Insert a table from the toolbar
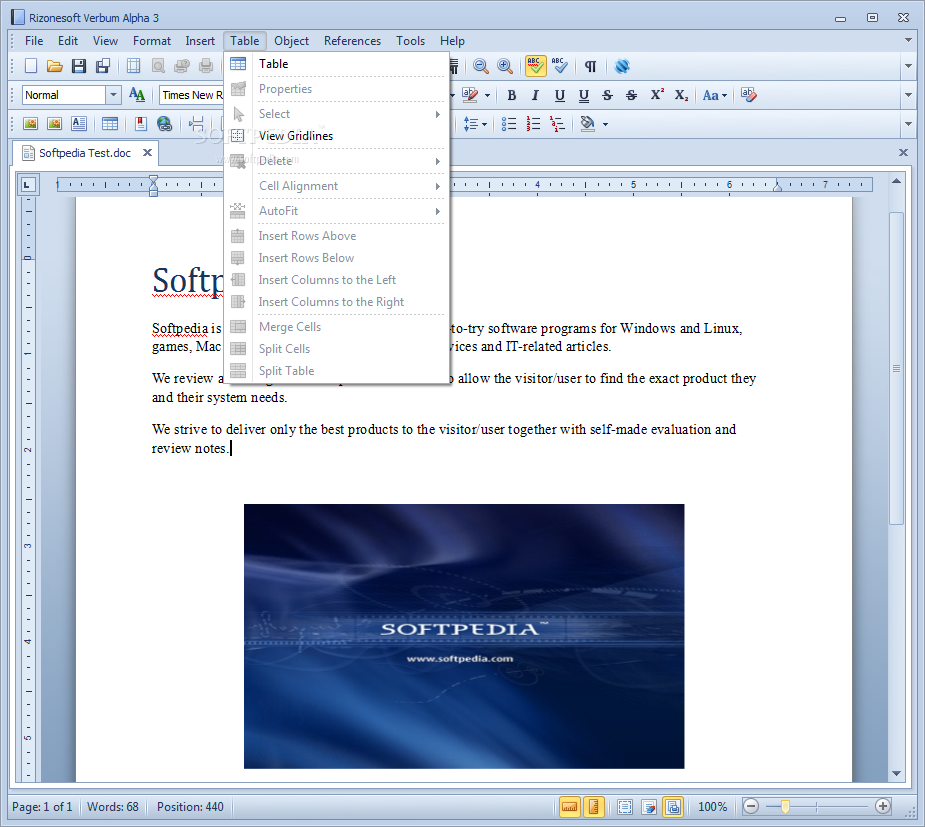 click(110, 124)
